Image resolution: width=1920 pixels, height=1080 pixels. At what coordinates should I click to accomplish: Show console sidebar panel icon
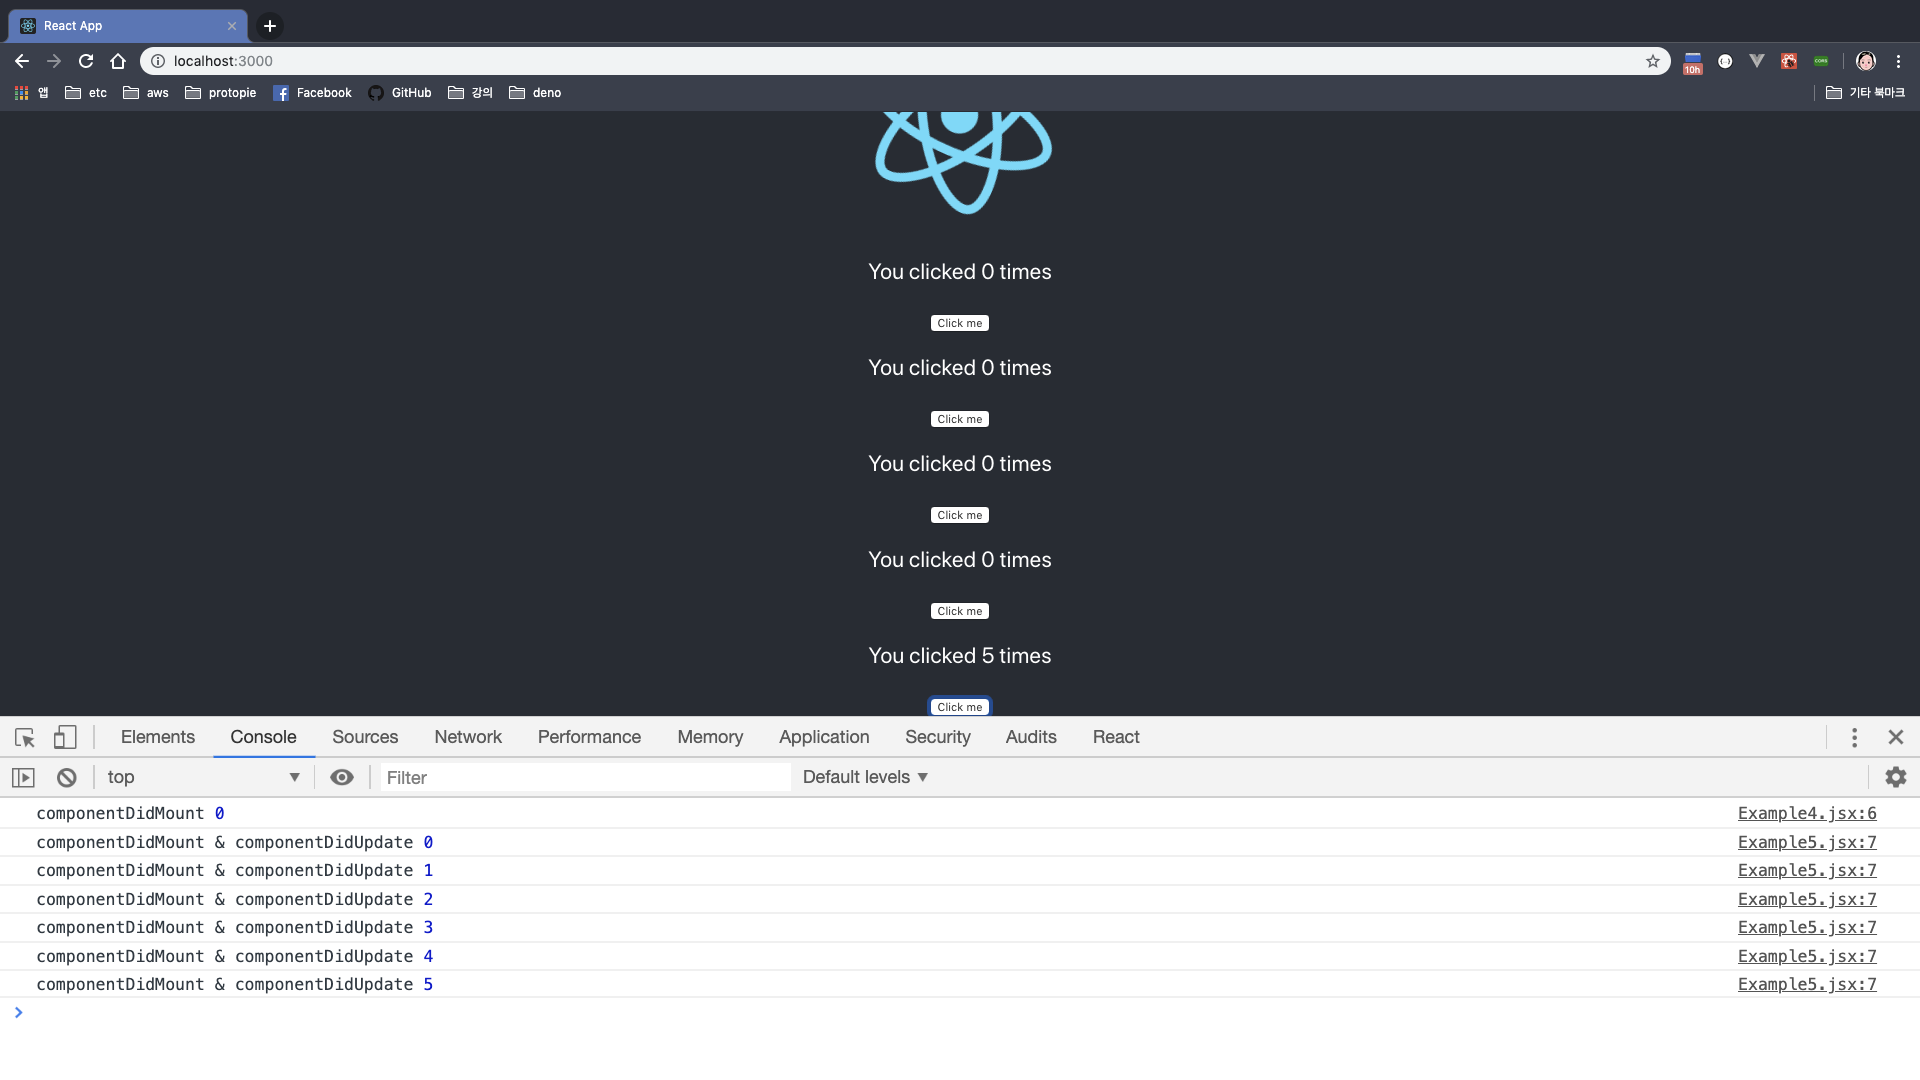click(23, 778)
